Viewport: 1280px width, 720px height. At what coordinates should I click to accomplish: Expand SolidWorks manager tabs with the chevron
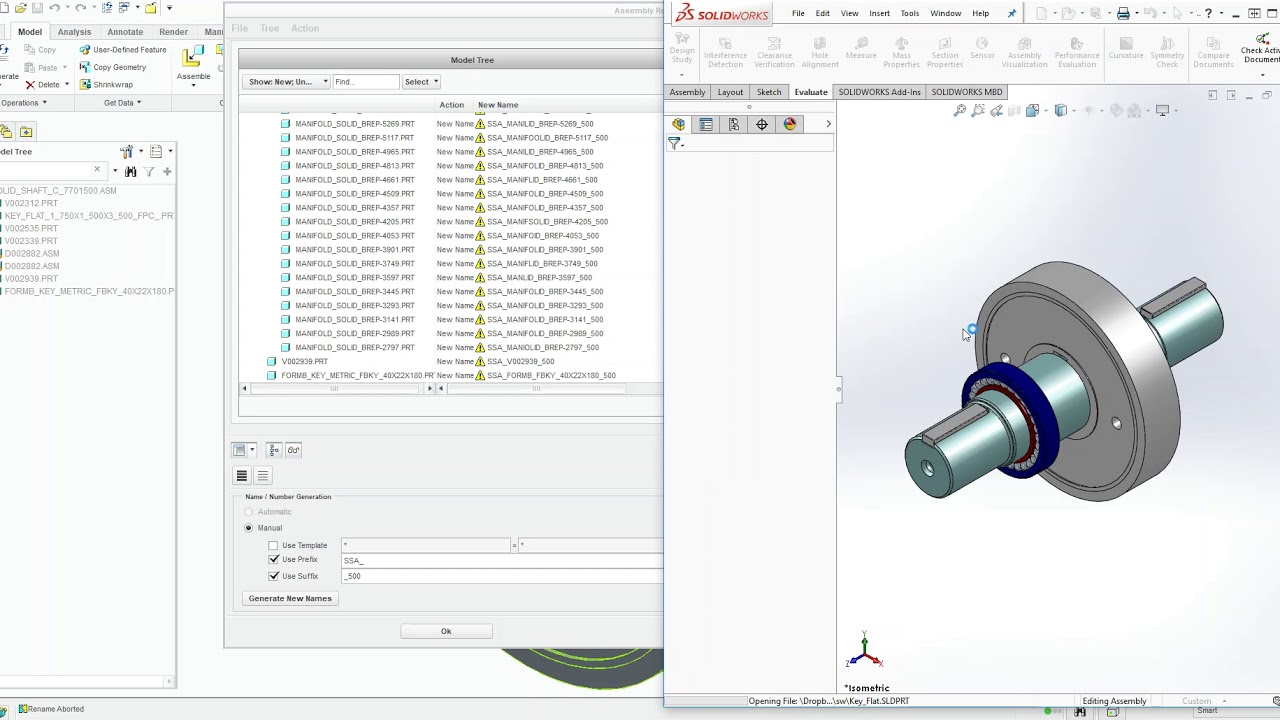pyautogui.click(x=828, y=124)
